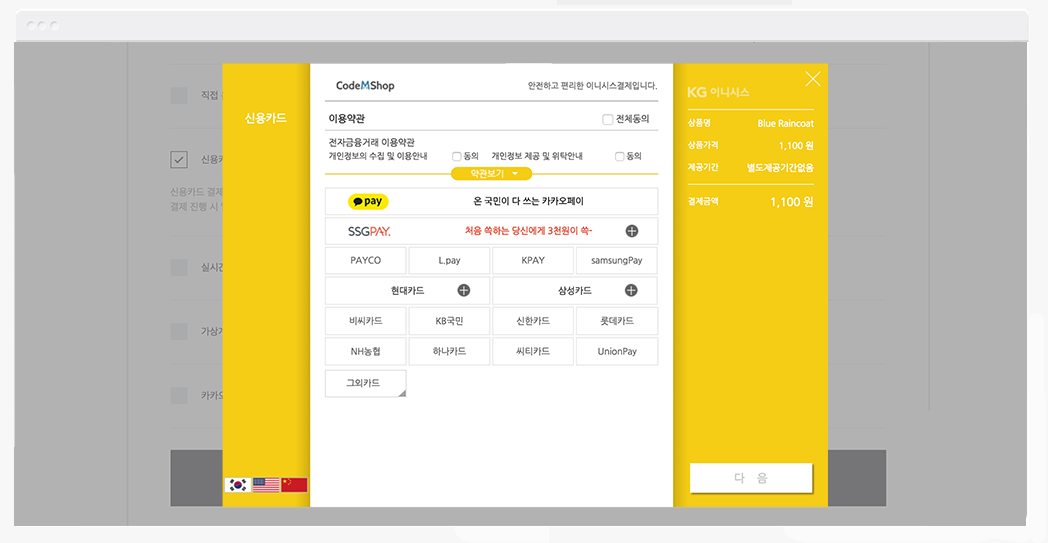Open the 그외카드 other cards dropdown

click(x=365, y=383)
